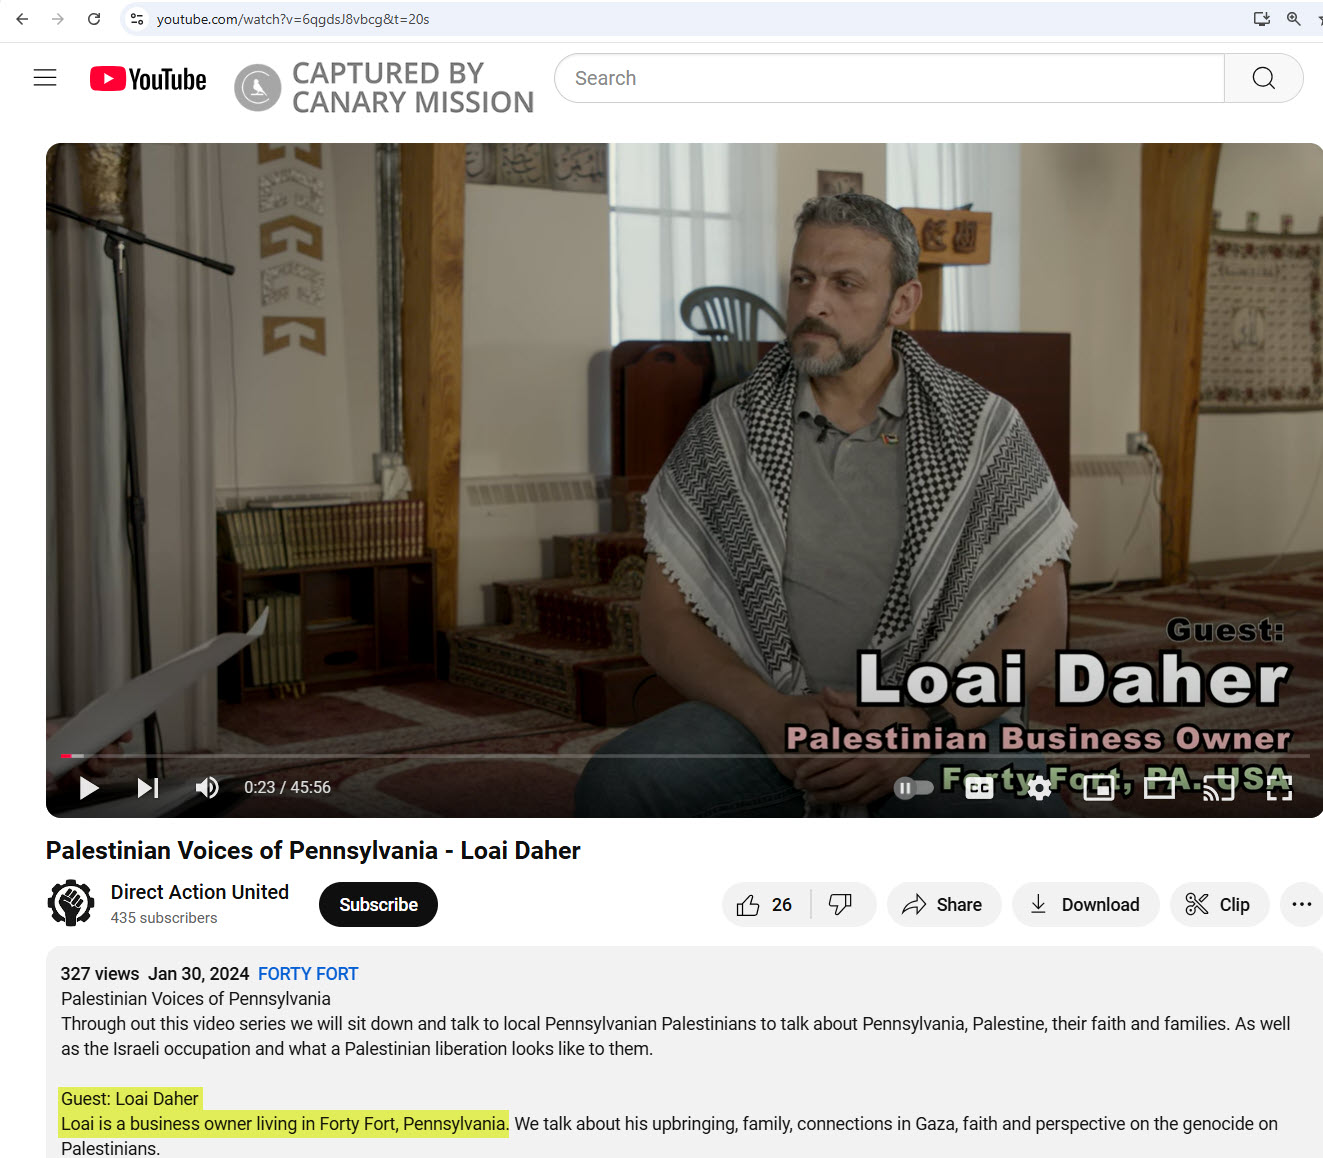Activate the Miniplayer
Image resolution: width=1323 pixels, height=1158 pixels.
tap(1098, 787)
